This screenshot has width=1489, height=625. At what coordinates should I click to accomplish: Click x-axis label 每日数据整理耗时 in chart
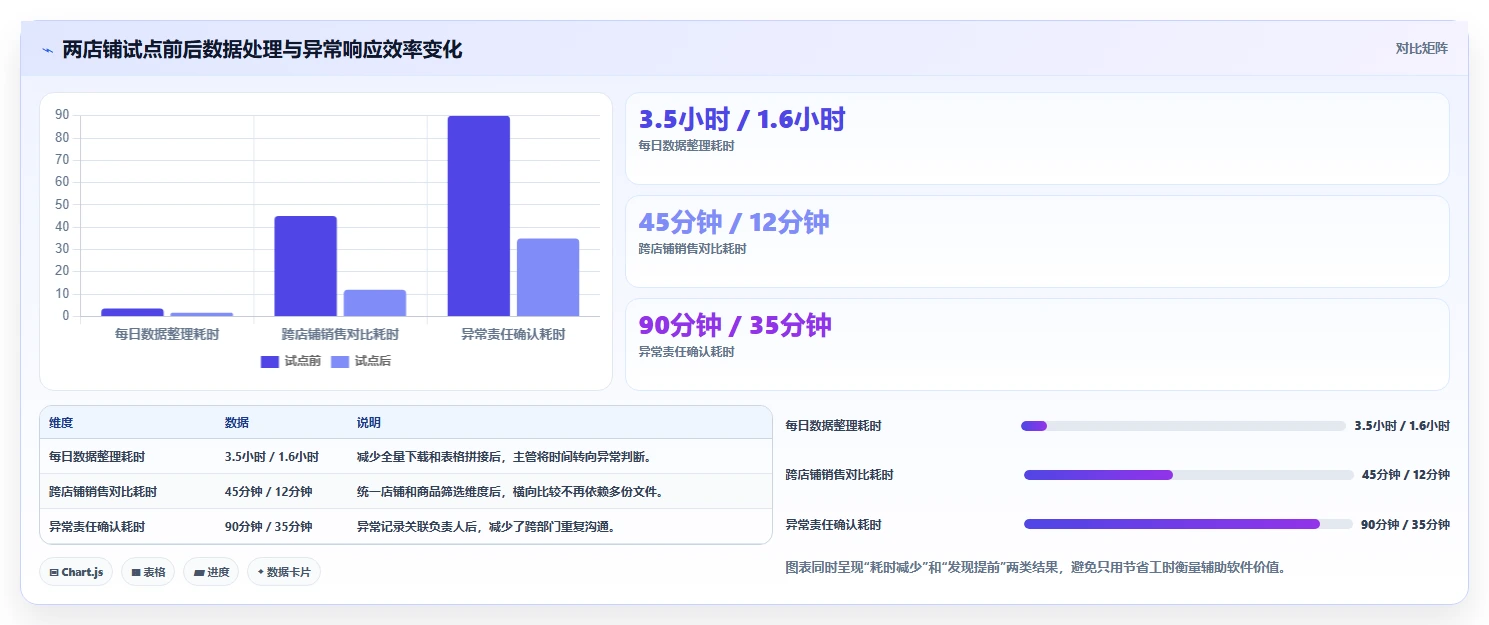tap(167, 335)
